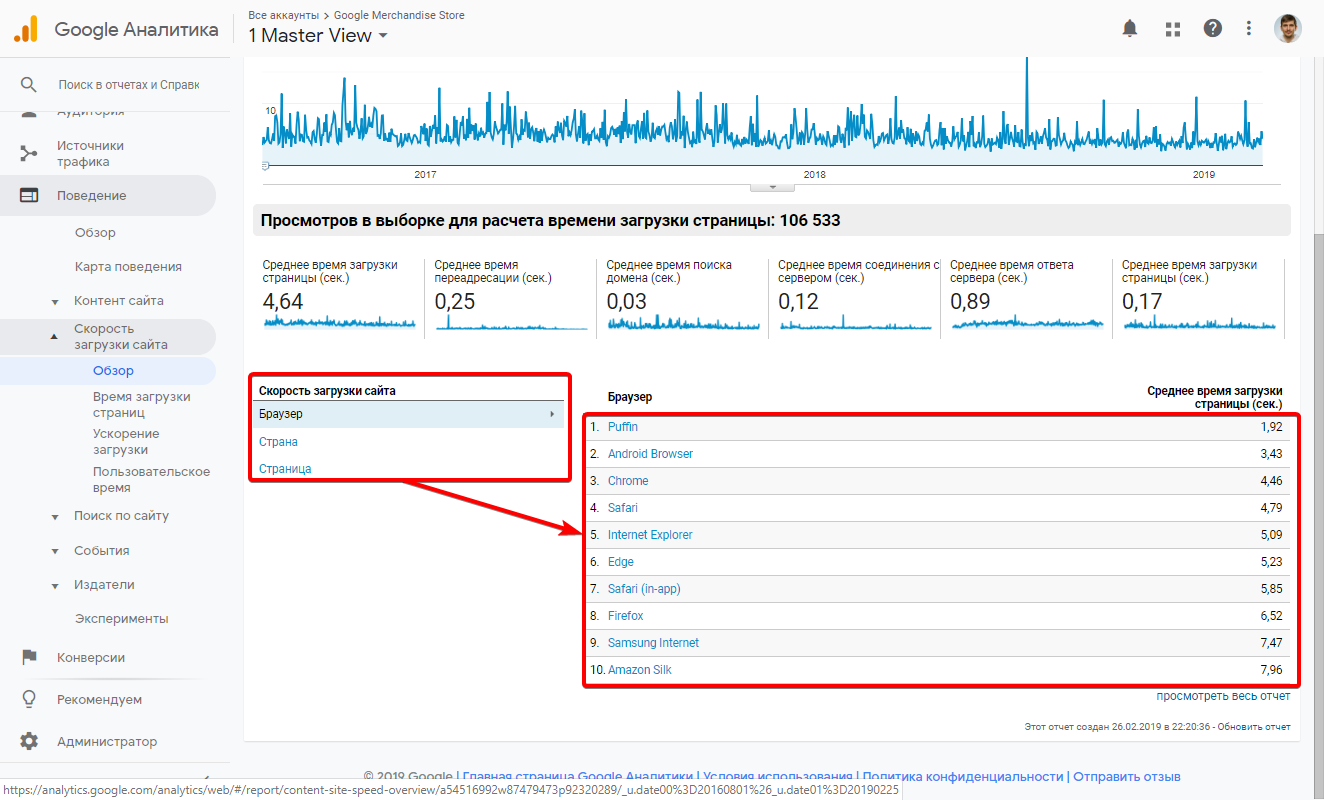Image resolution: width=1324 pixels, height=800 pixels.
Task: Click the notifications bell icon
Action: pos(1130,29)
